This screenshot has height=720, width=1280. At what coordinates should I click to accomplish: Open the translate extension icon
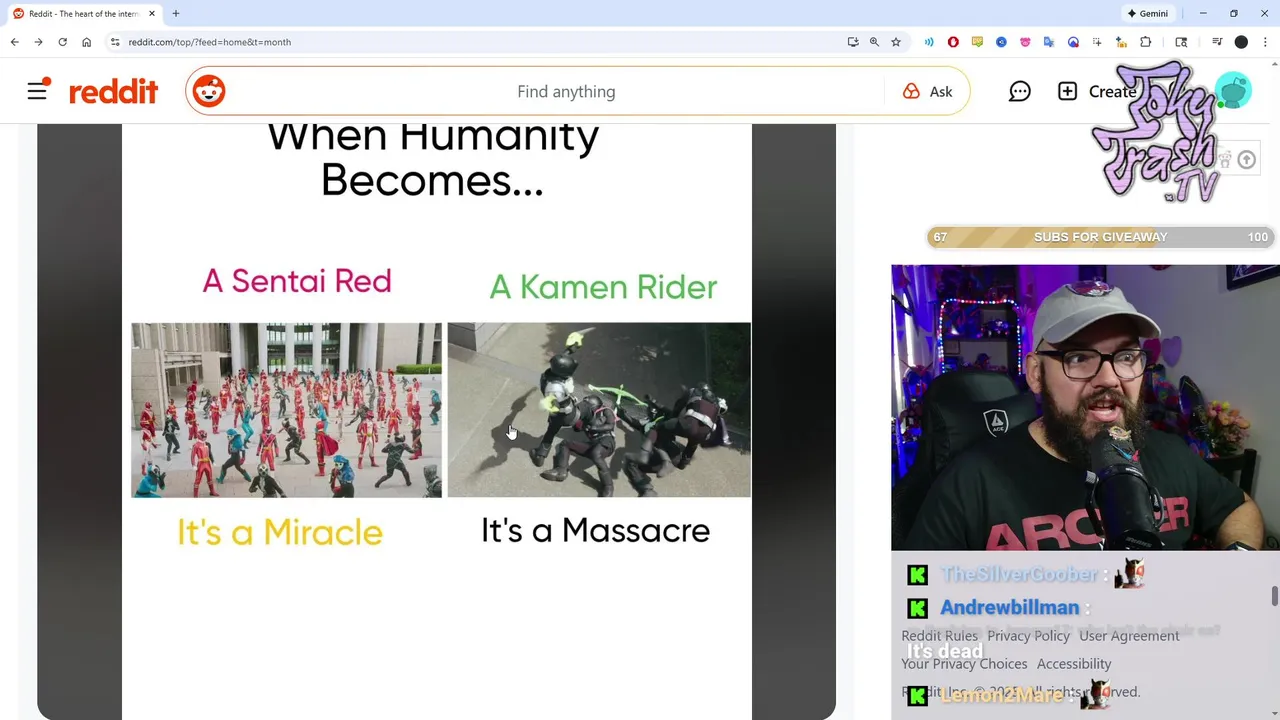pos(1049,42)
